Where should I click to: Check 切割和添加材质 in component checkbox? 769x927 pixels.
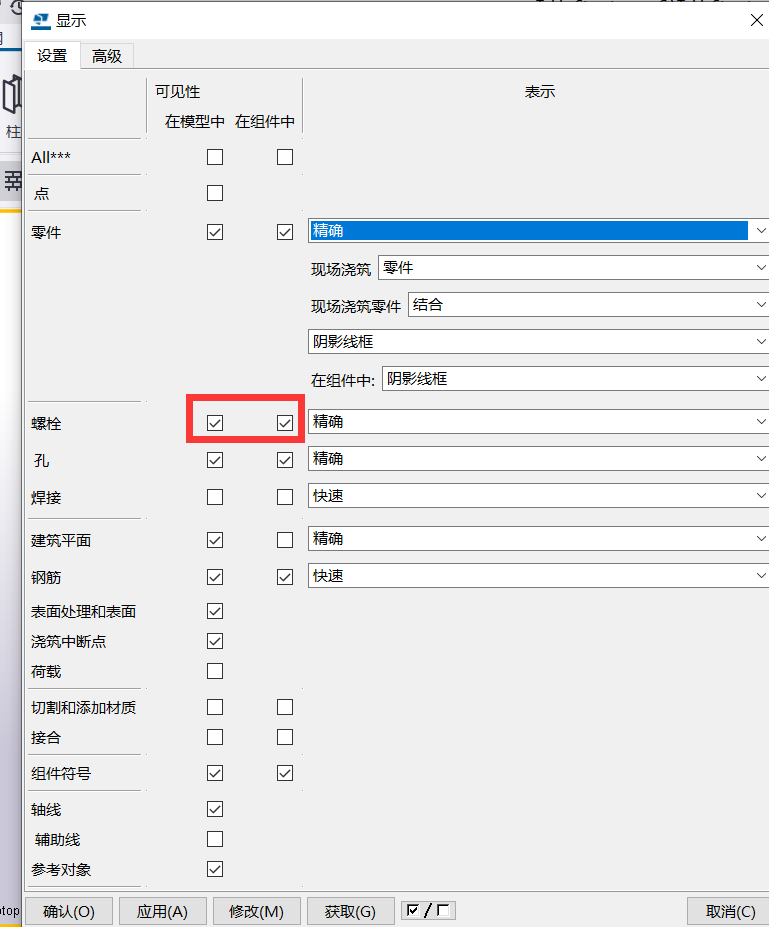[285, 707]
